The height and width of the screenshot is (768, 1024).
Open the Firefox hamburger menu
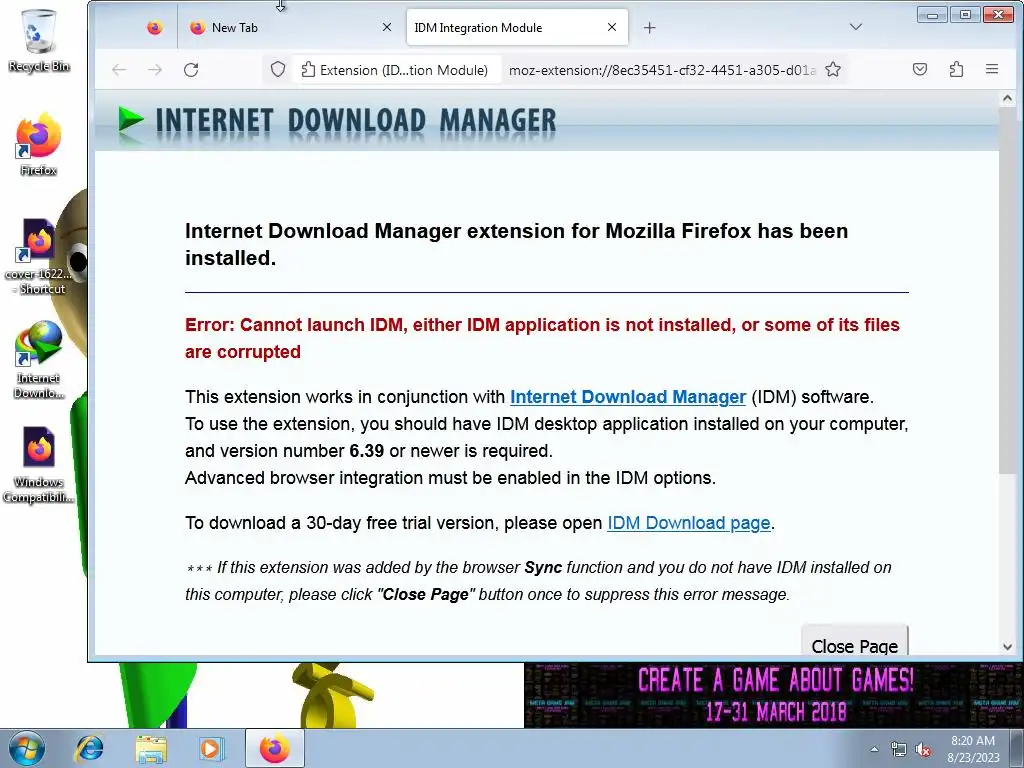click(992, 69)
